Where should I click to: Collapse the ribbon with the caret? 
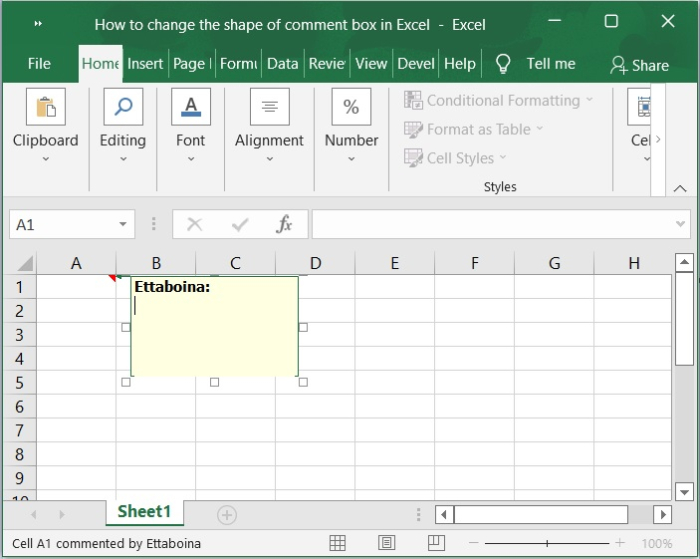click(680, 189)
